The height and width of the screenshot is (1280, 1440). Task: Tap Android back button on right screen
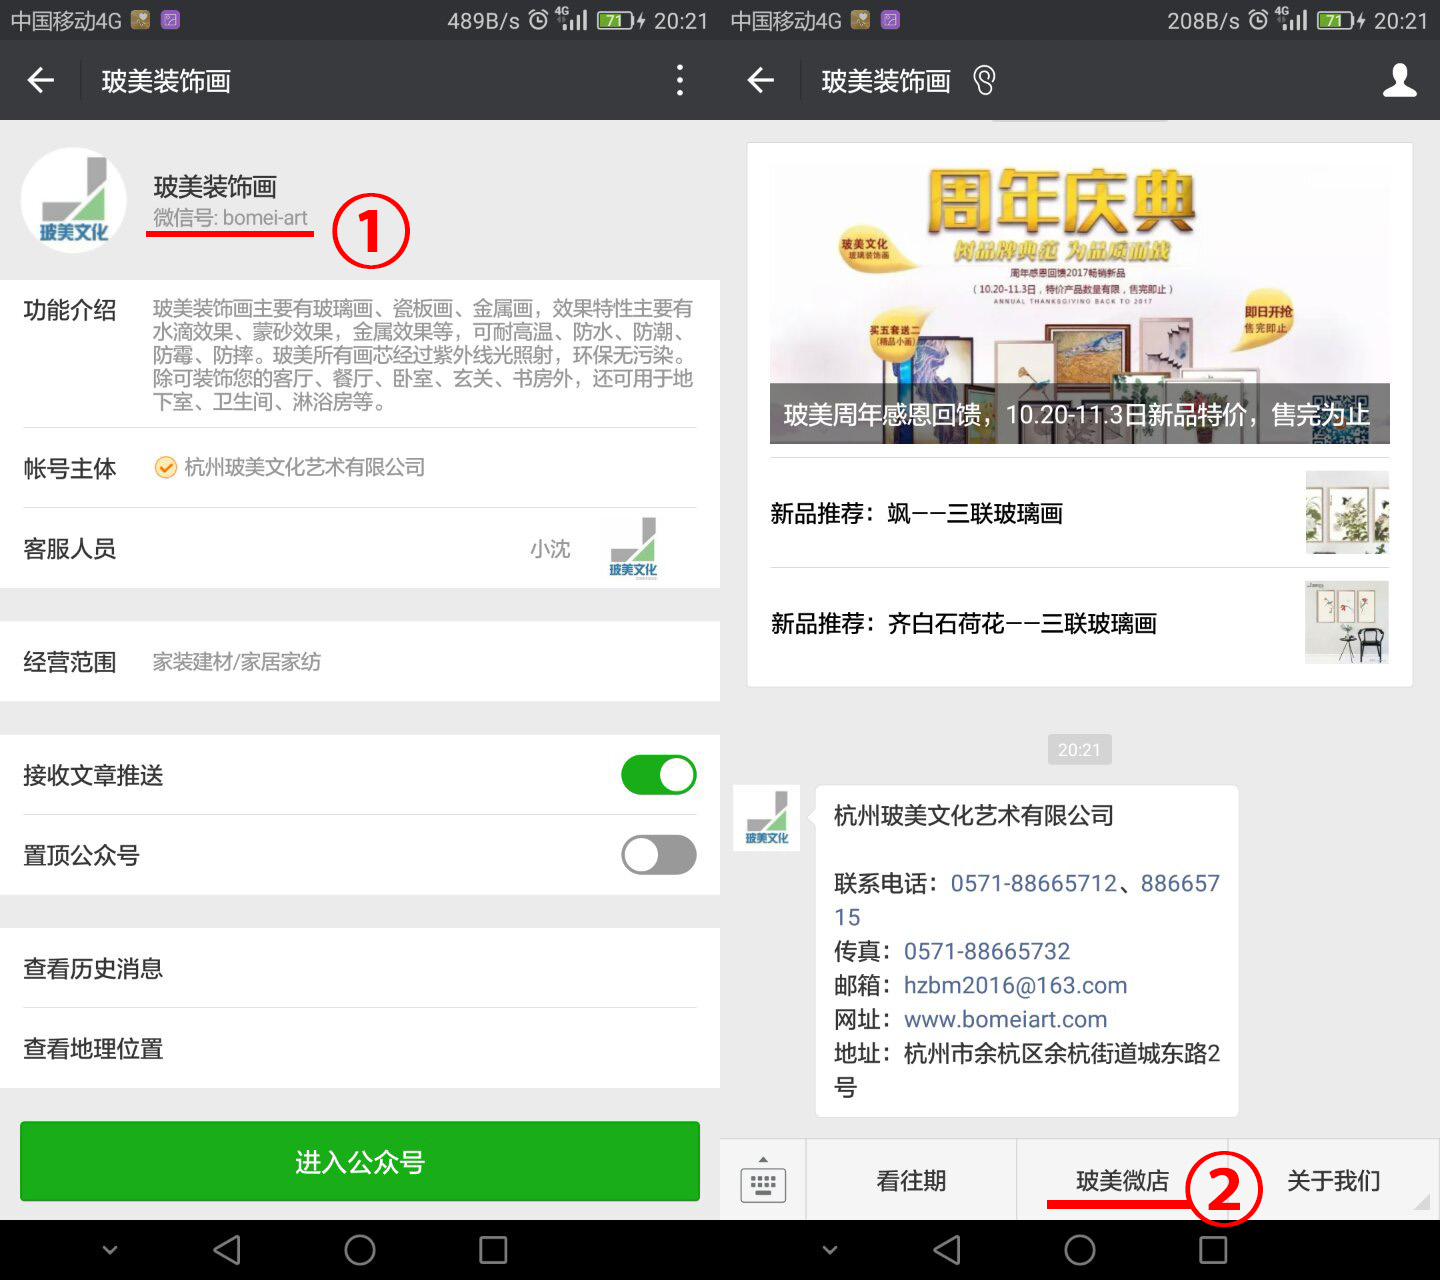pos(947,1250)
